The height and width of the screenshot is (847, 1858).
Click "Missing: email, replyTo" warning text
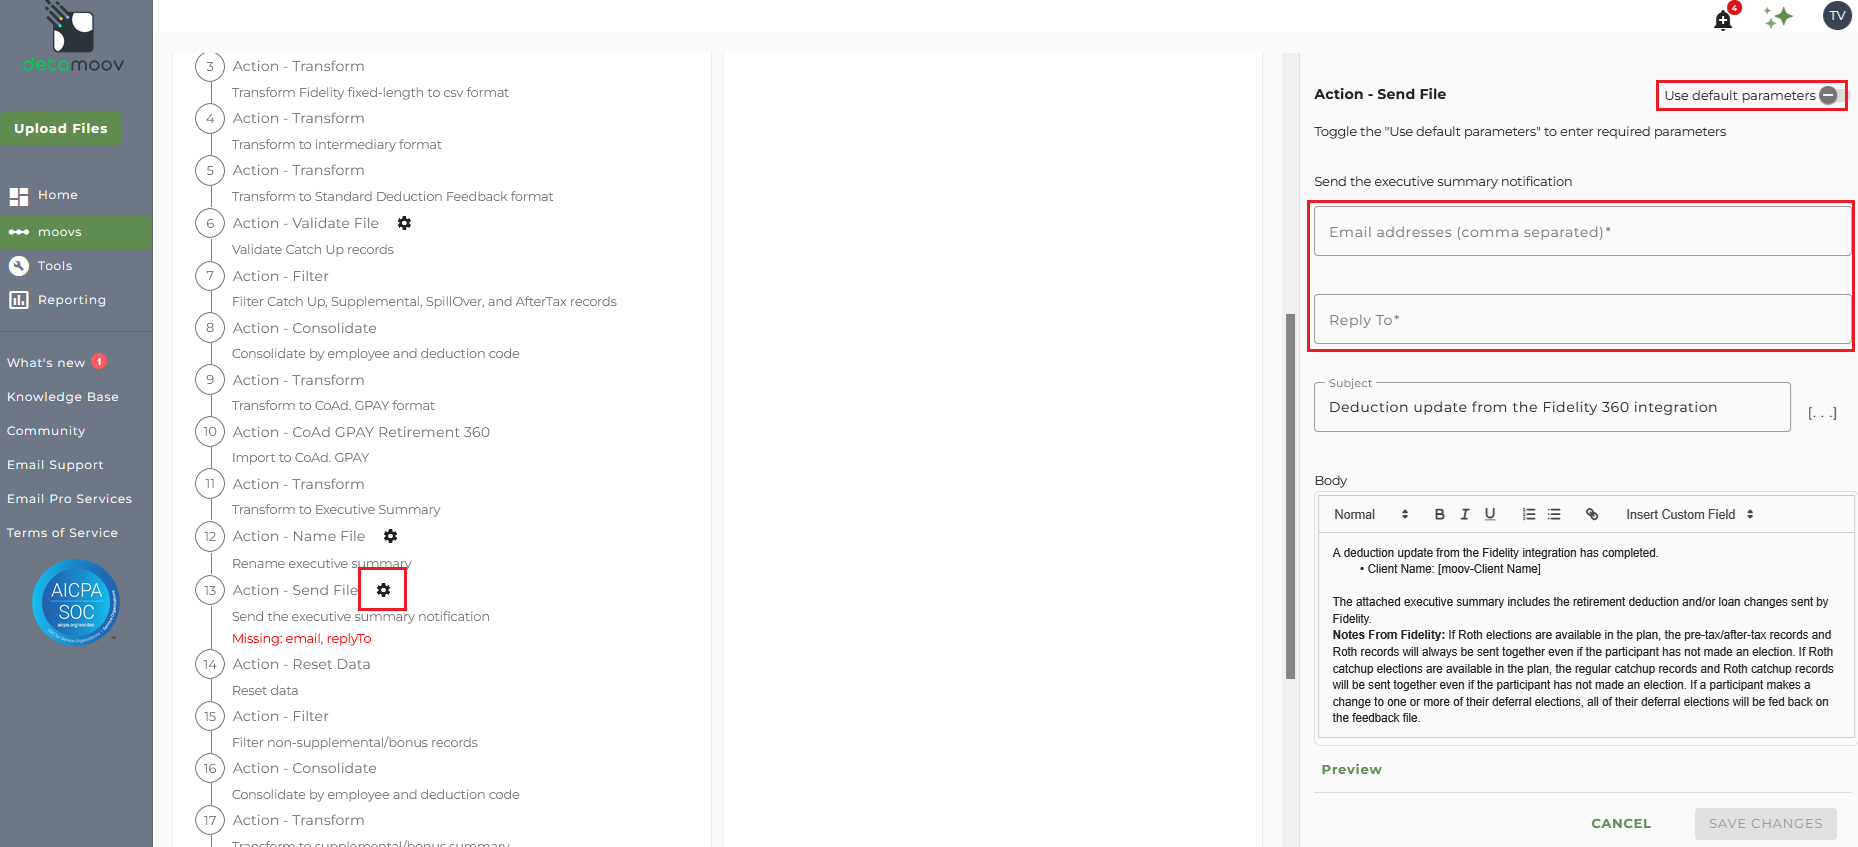tap(302, 639)
